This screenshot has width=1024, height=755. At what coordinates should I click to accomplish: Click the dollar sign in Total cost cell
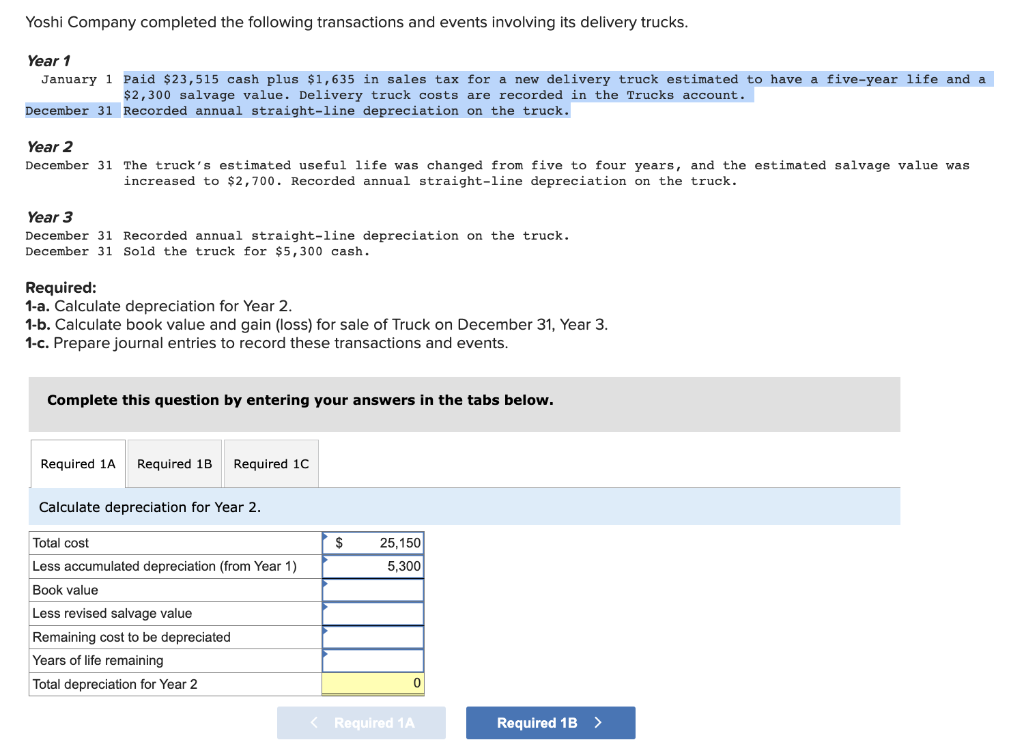(339, 543)
